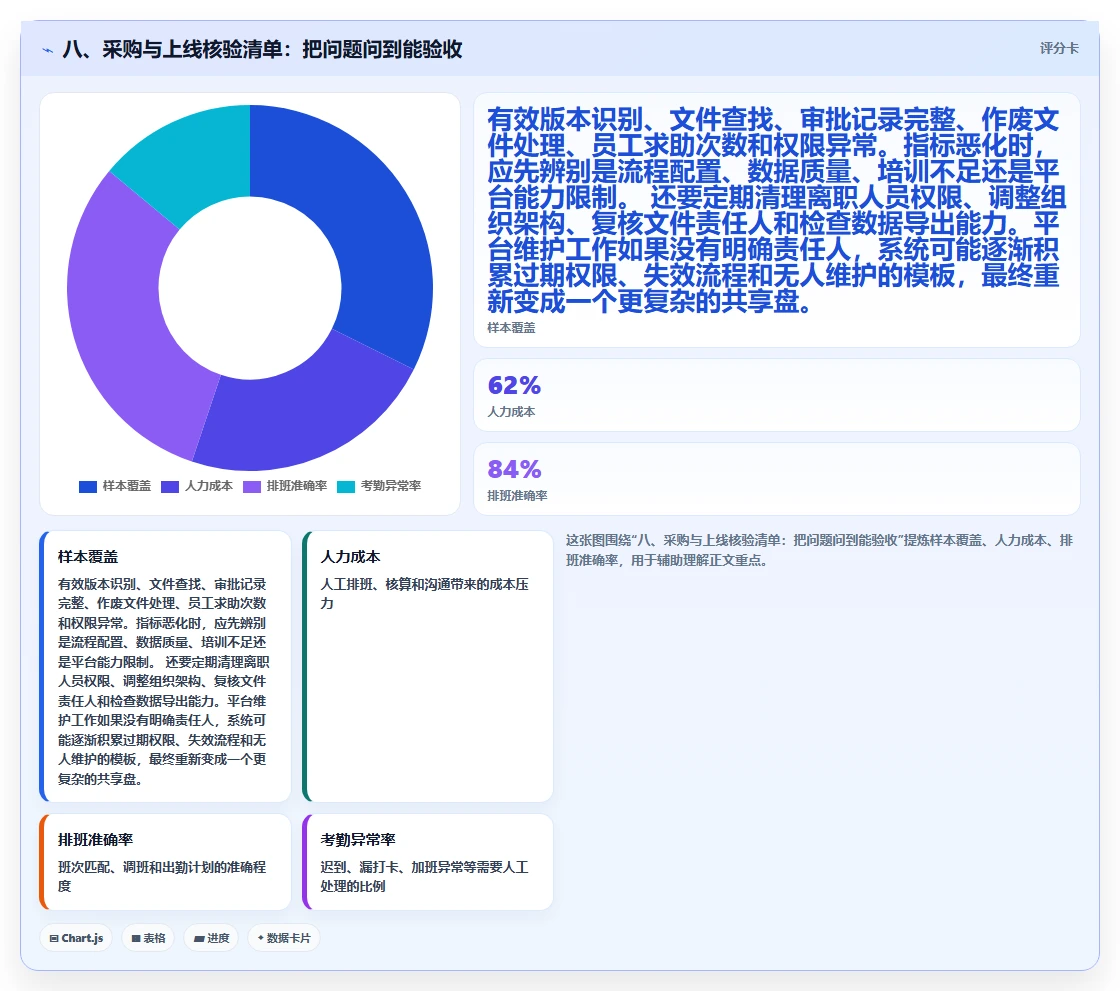
Task: Select the 样本覆盖 label under the blue text
Action: 511,328
